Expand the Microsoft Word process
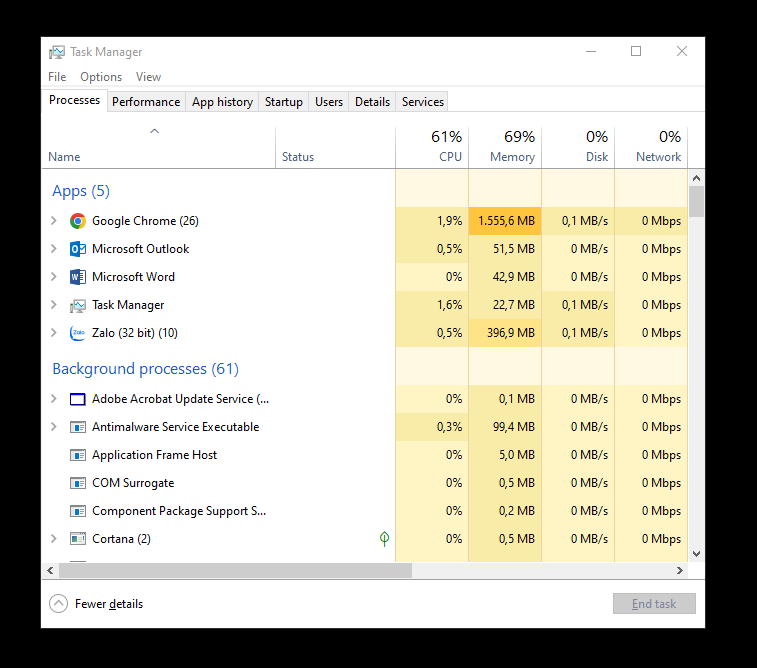Image resolution: width=757 pixels, height=668 pixels. coord(54,277)
